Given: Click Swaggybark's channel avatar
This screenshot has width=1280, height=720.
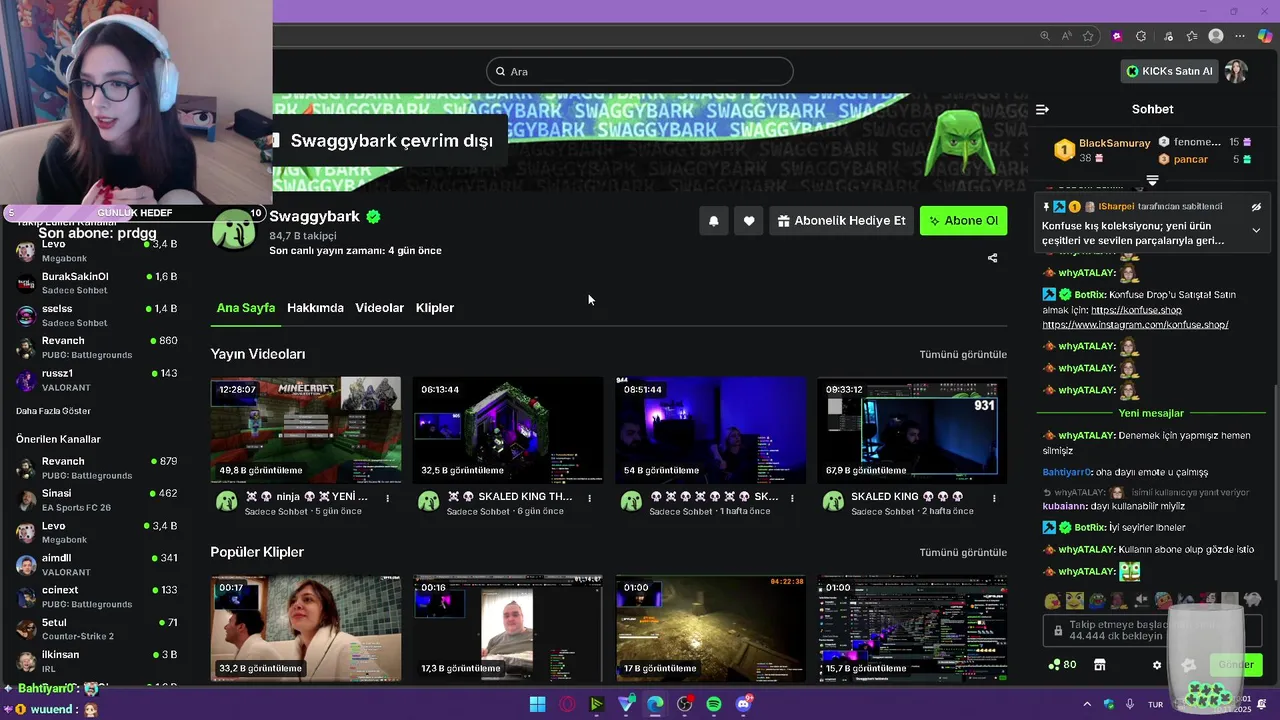Looking at the screenshot, I should coord(233,230).
